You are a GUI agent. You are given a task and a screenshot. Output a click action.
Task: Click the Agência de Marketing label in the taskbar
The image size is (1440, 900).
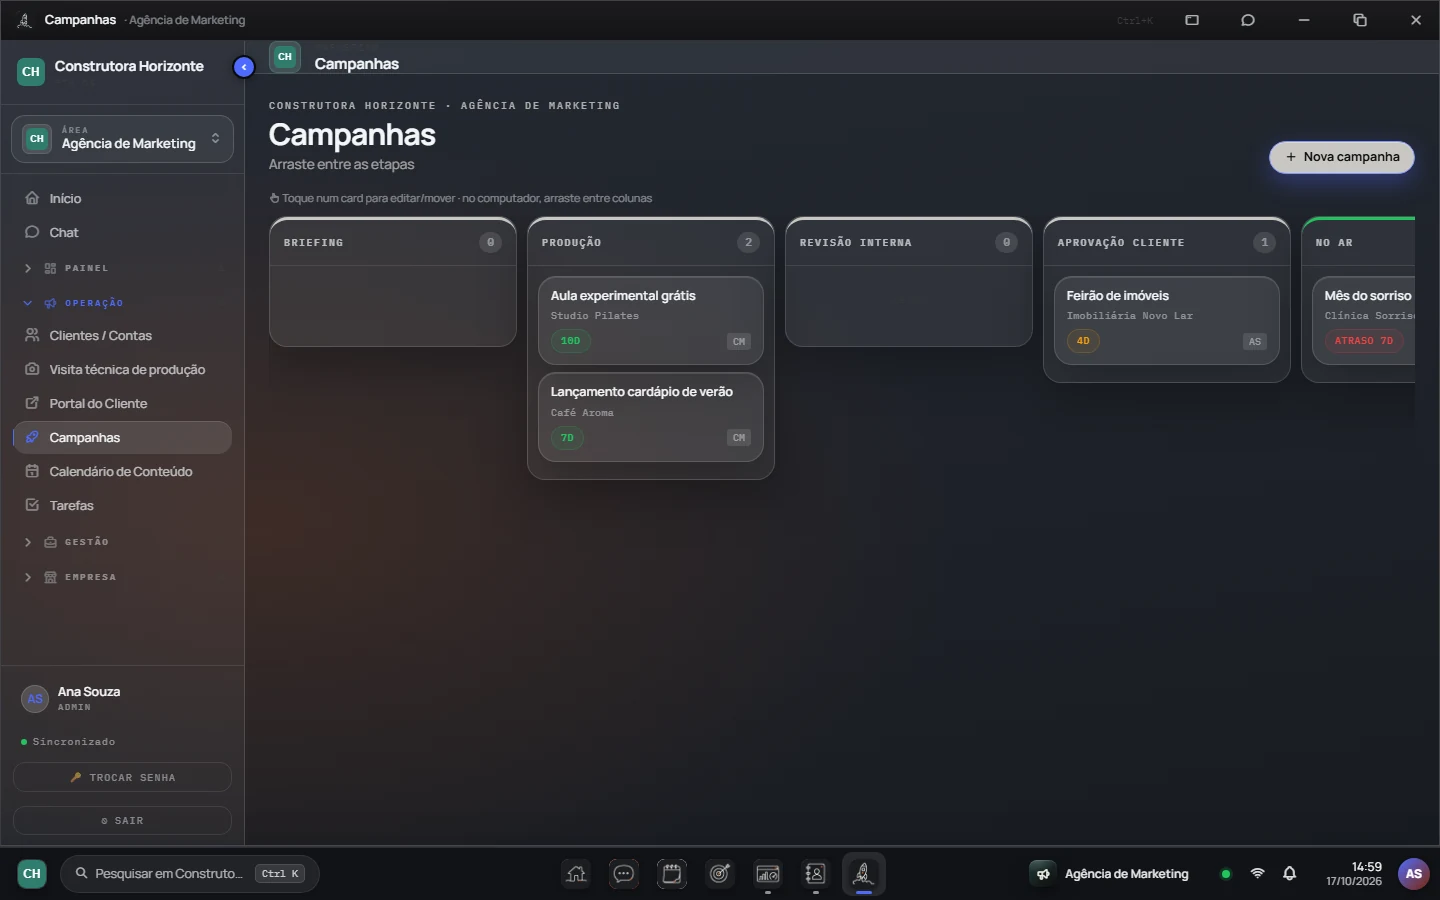pos(1127,874)
